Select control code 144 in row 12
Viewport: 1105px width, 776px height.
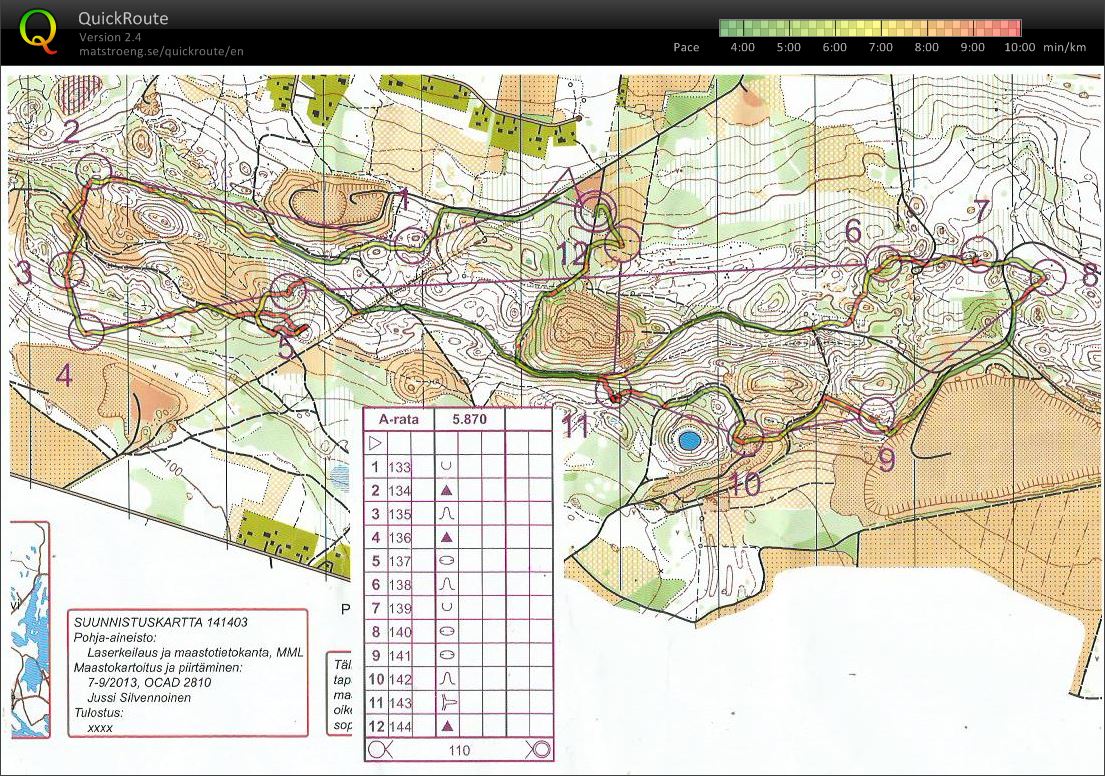tap(401, 727)
